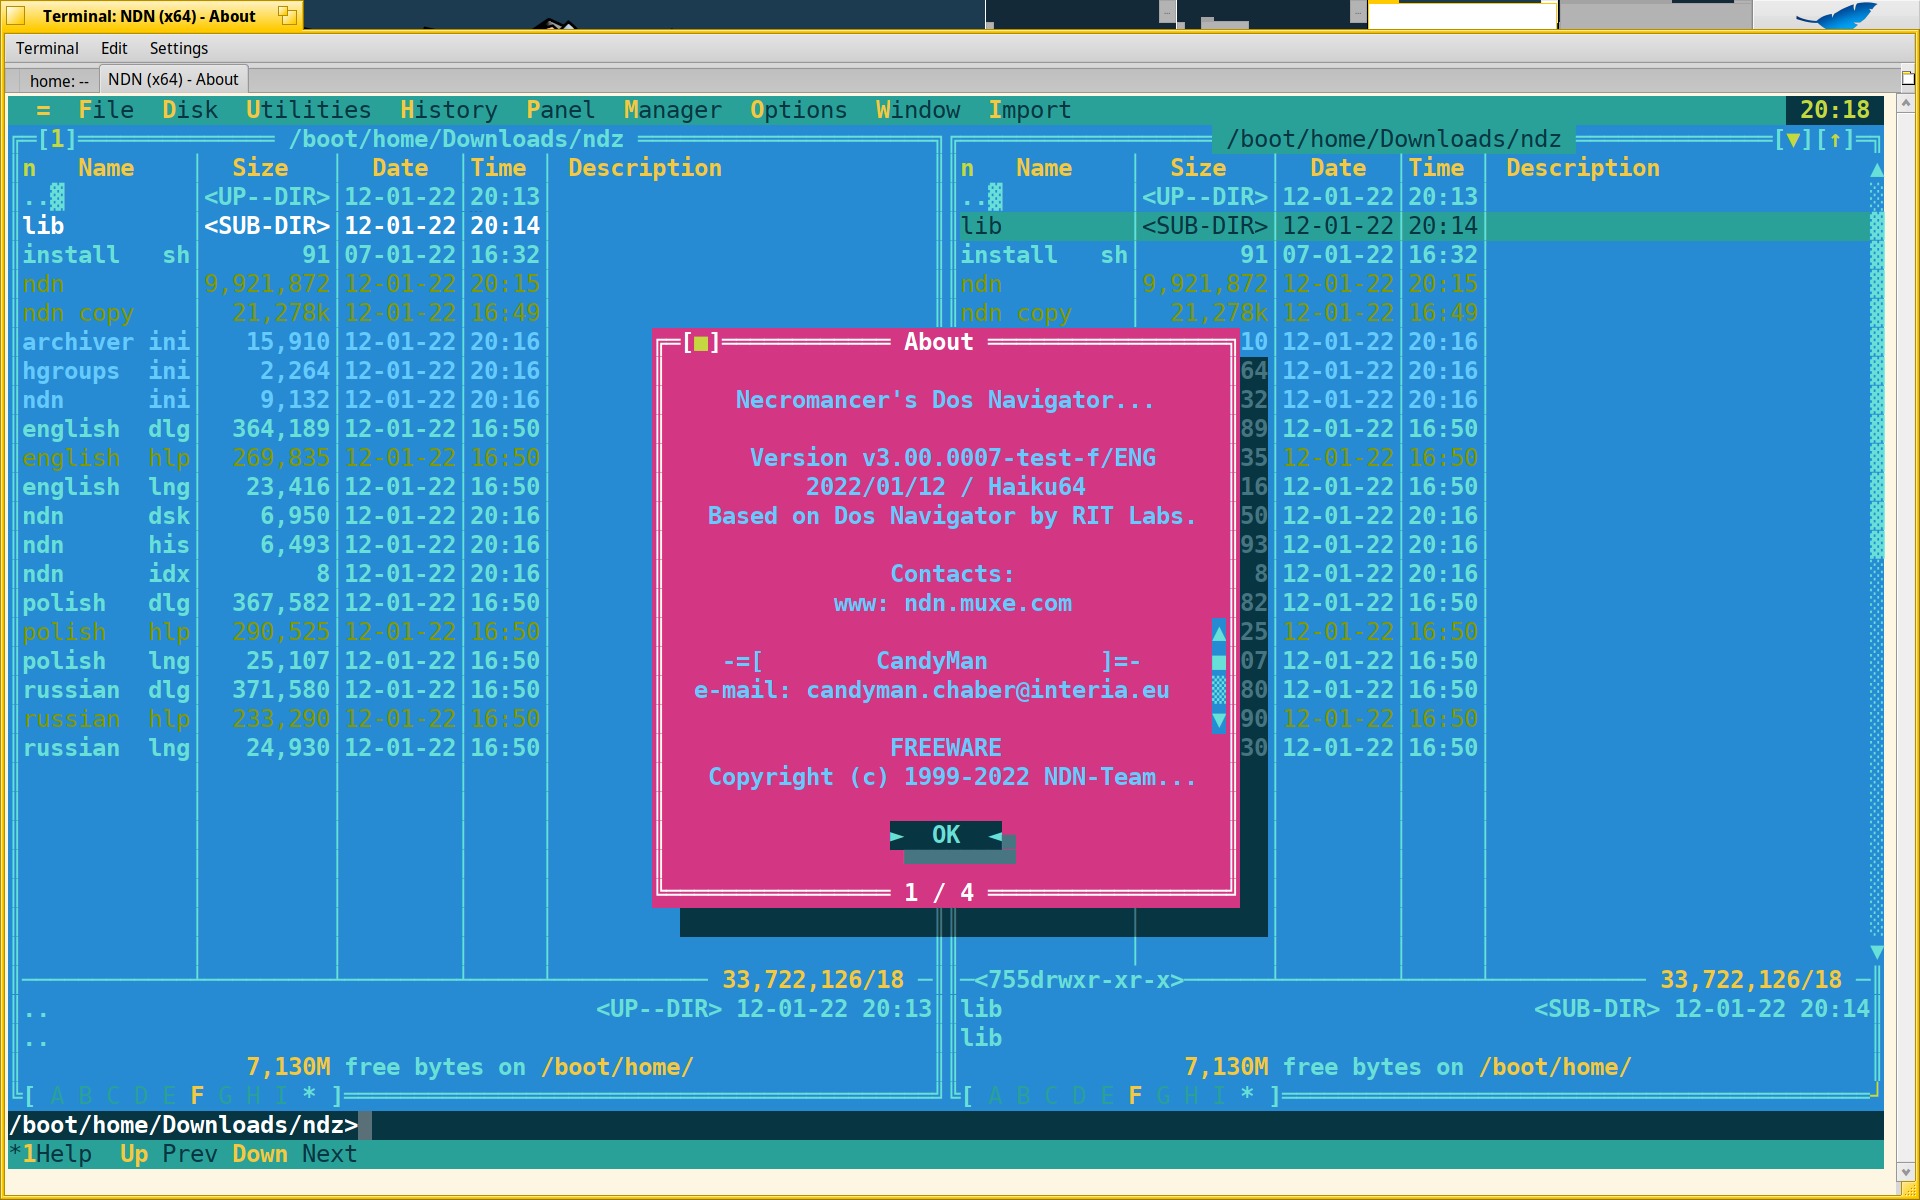Click the Name column header in left panel
This screenshot has height=1200, width=1920.
(106, 168)
